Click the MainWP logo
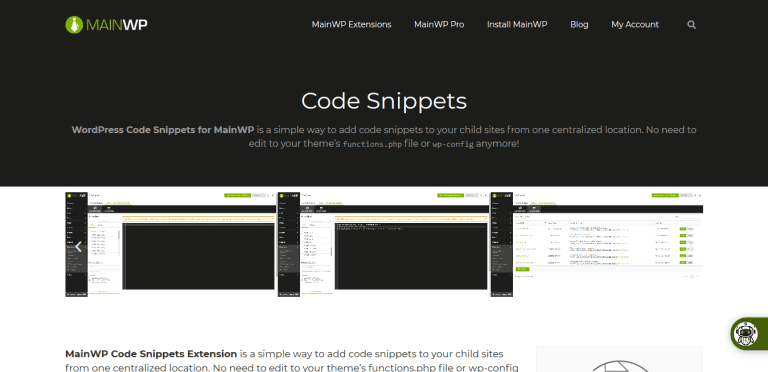The height and width of the screenshot is (372, 768). [106, 24]
